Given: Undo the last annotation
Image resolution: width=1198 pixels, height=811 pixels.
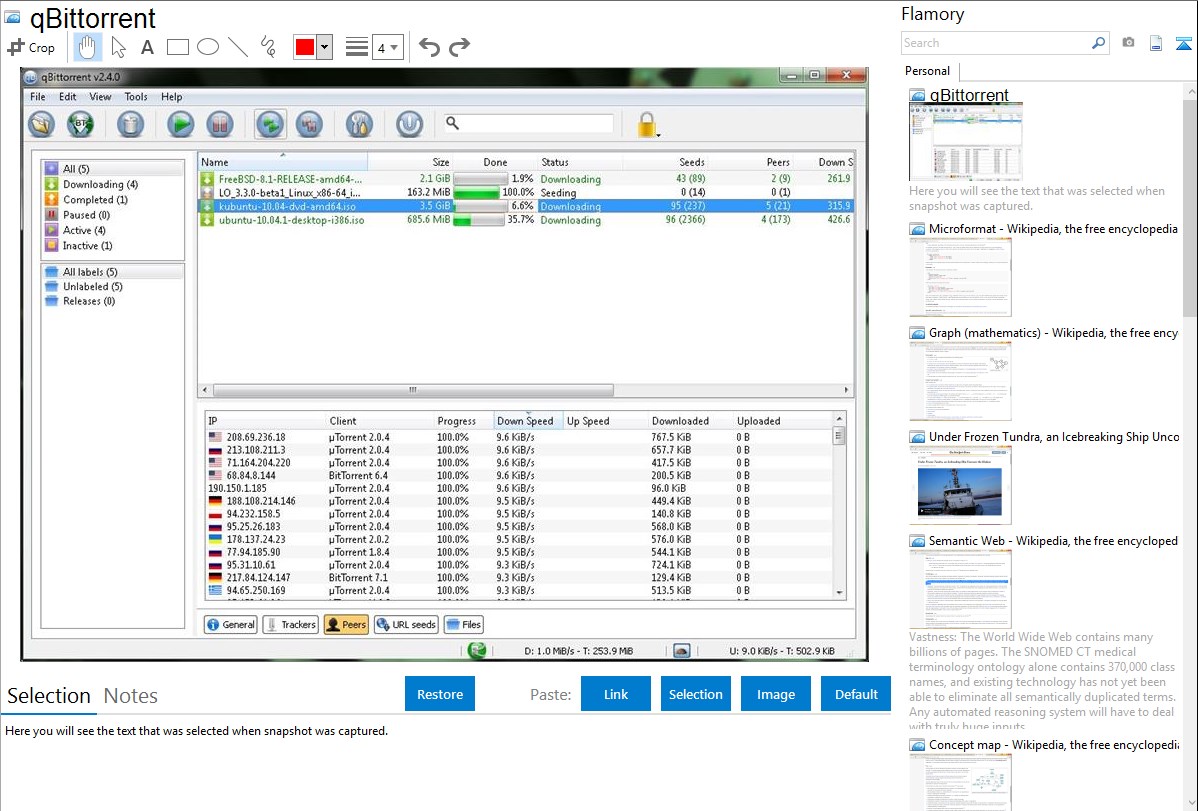Looking at the screenshot, I should pos(429,47).
